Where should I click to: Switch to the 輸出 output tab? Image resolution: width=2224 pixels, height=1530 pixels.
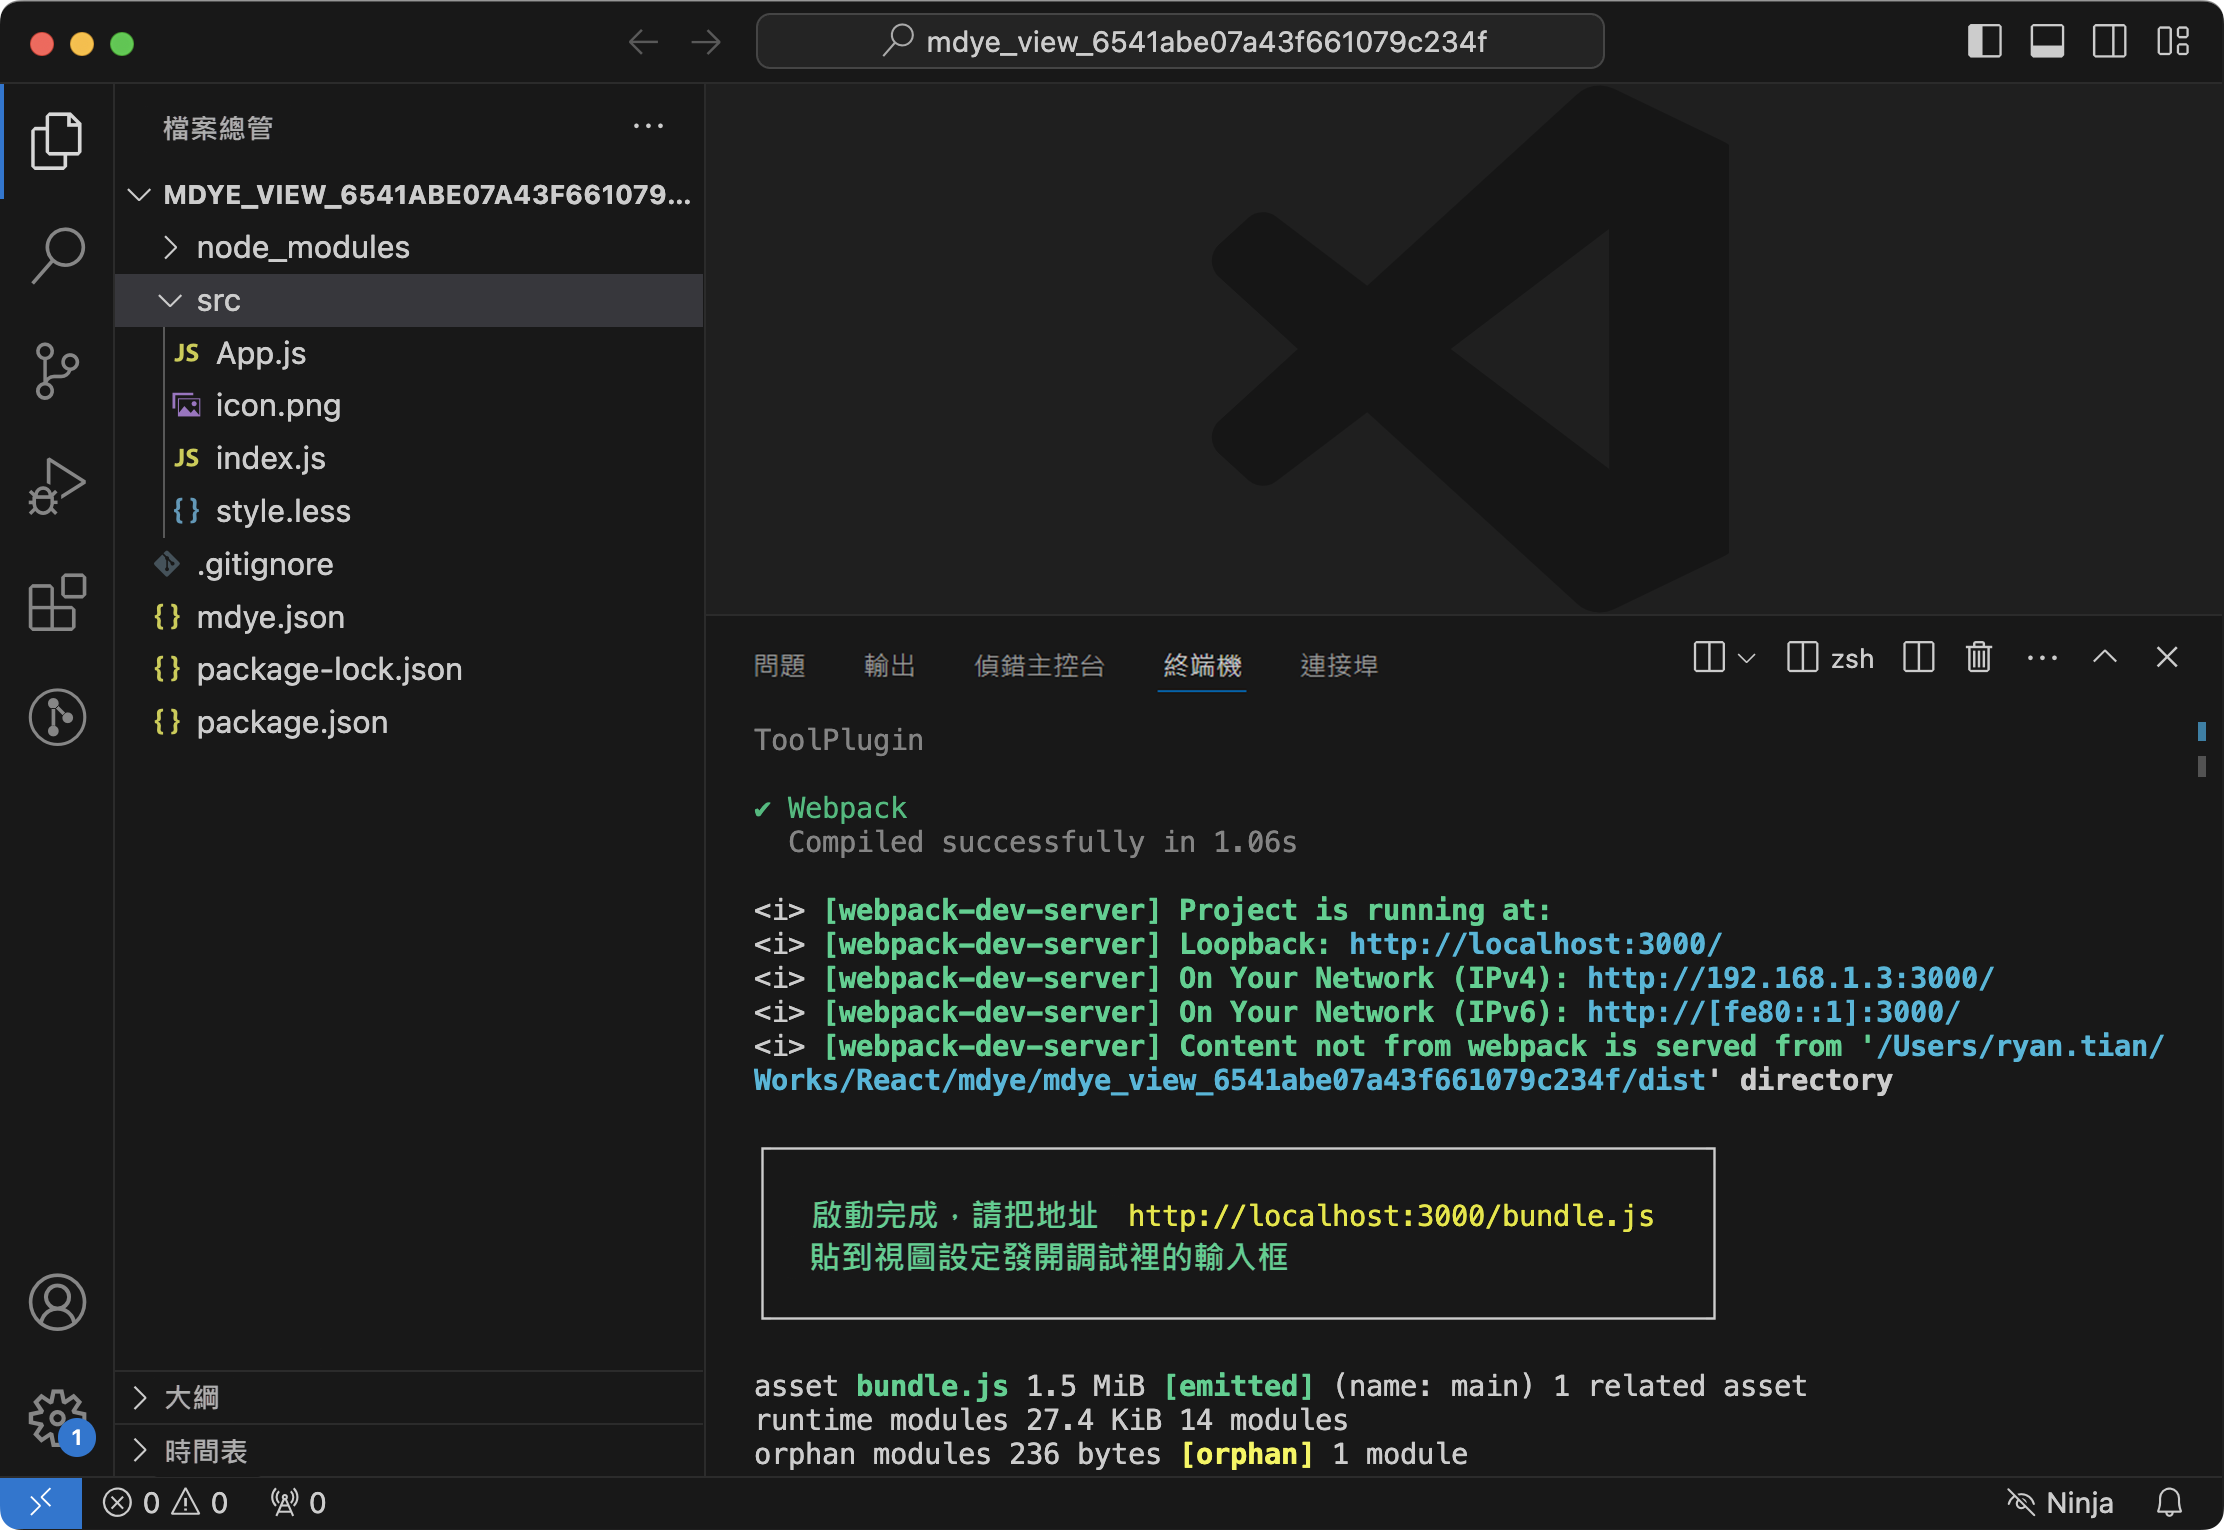[x=889, y=665]
